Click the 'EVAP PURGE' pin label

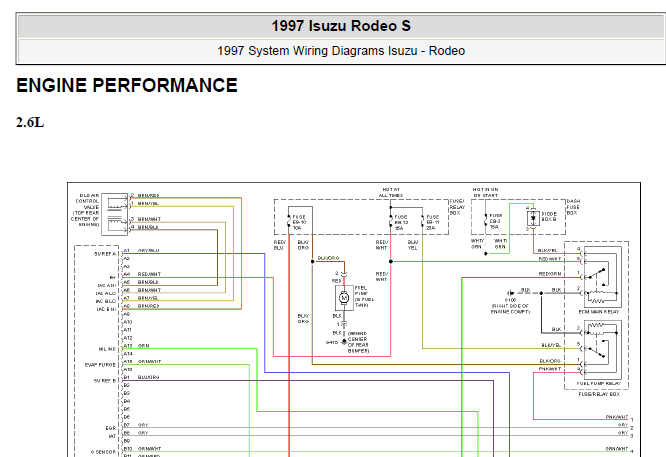(x=100, y=365)
